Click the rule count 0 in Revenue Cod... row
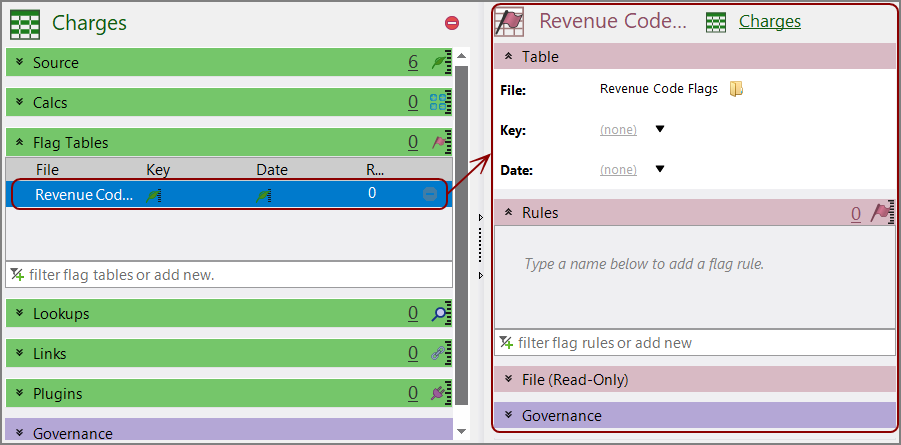Image resolution: width=901 pixels, height=445 pixels. 372,193
